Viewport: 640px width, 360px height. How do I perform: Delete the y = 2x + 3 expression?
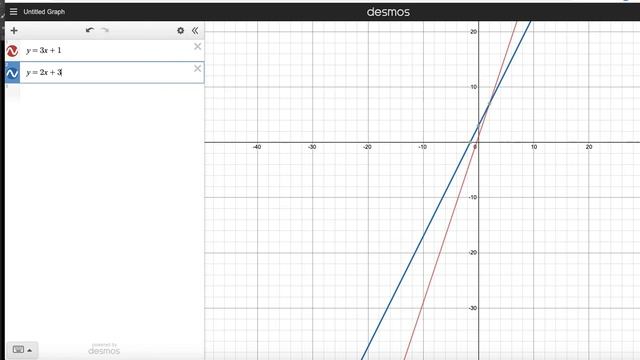coord(198,69)
